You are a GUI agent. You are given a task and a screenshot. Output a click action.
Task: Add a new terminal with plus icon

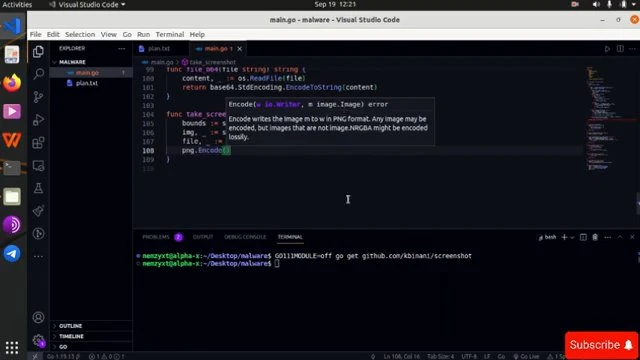pos(564,237)
